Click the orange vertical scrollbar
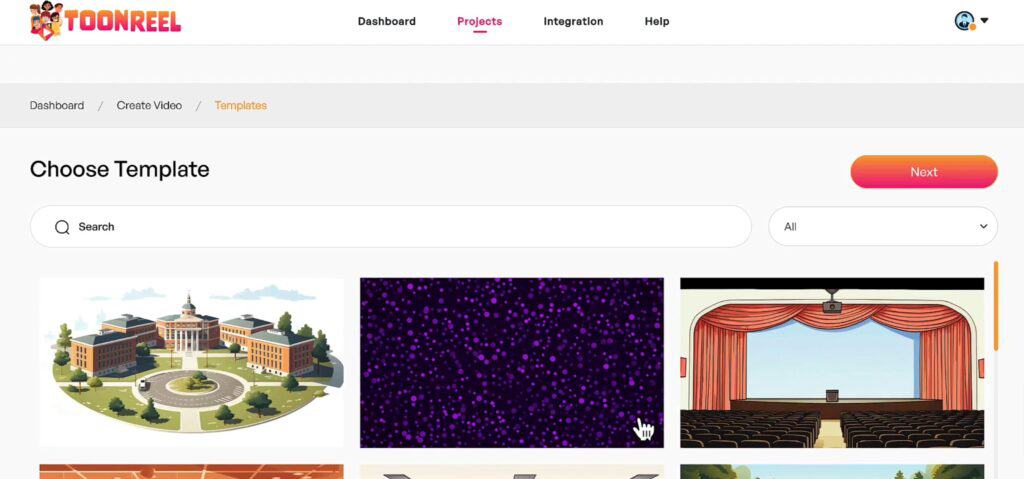 click(x=996, y=306)
